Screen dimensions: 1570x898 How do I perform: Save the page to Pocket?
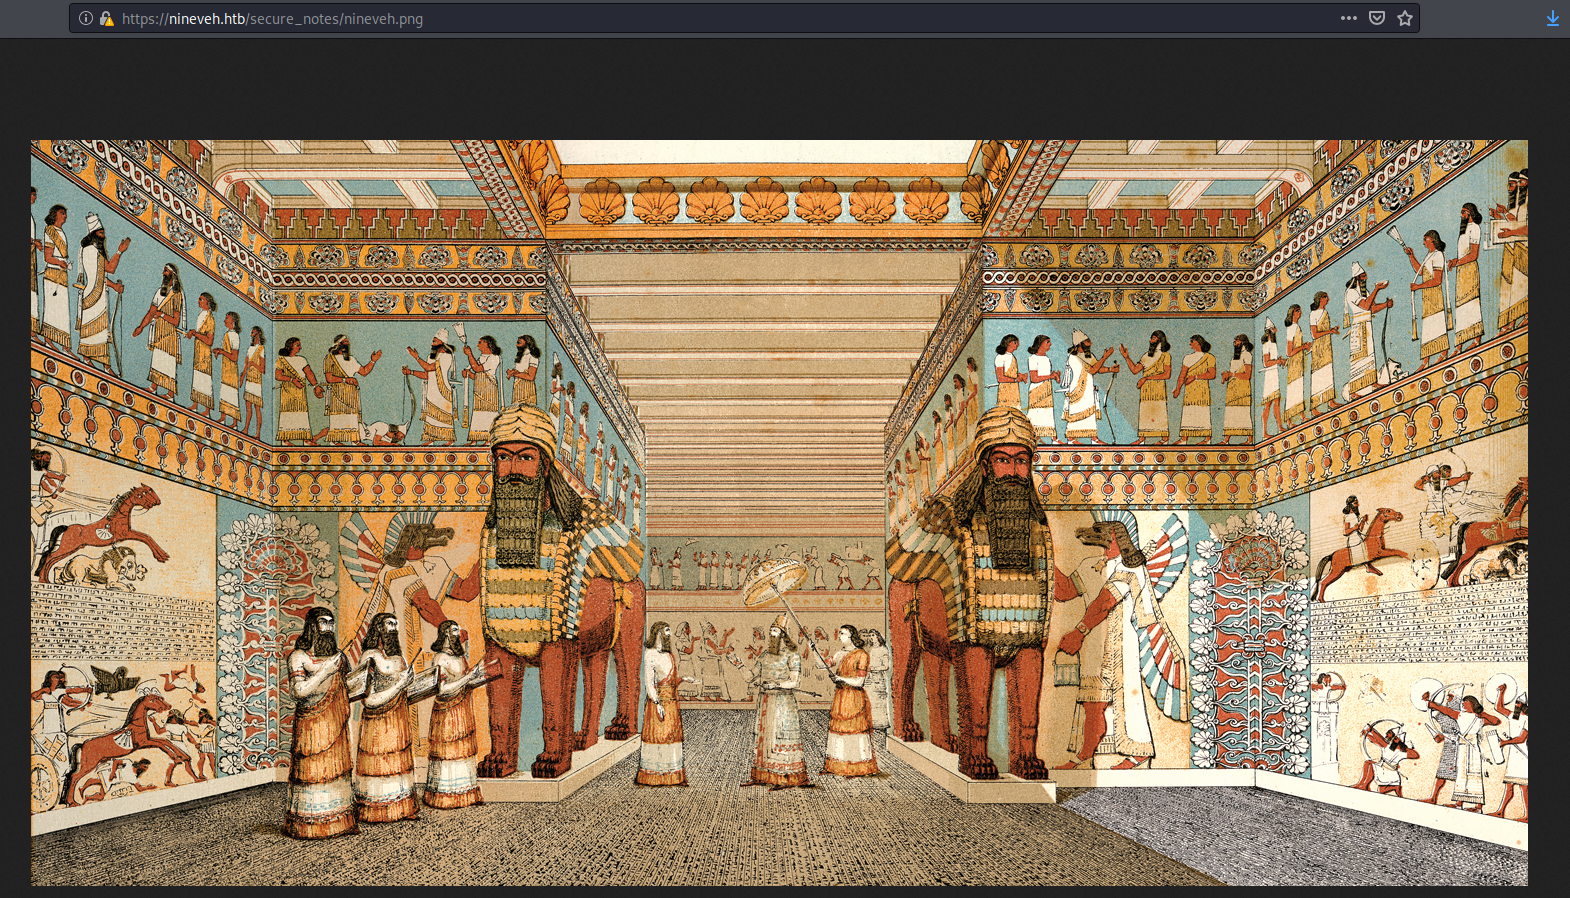click(1377, 18)
